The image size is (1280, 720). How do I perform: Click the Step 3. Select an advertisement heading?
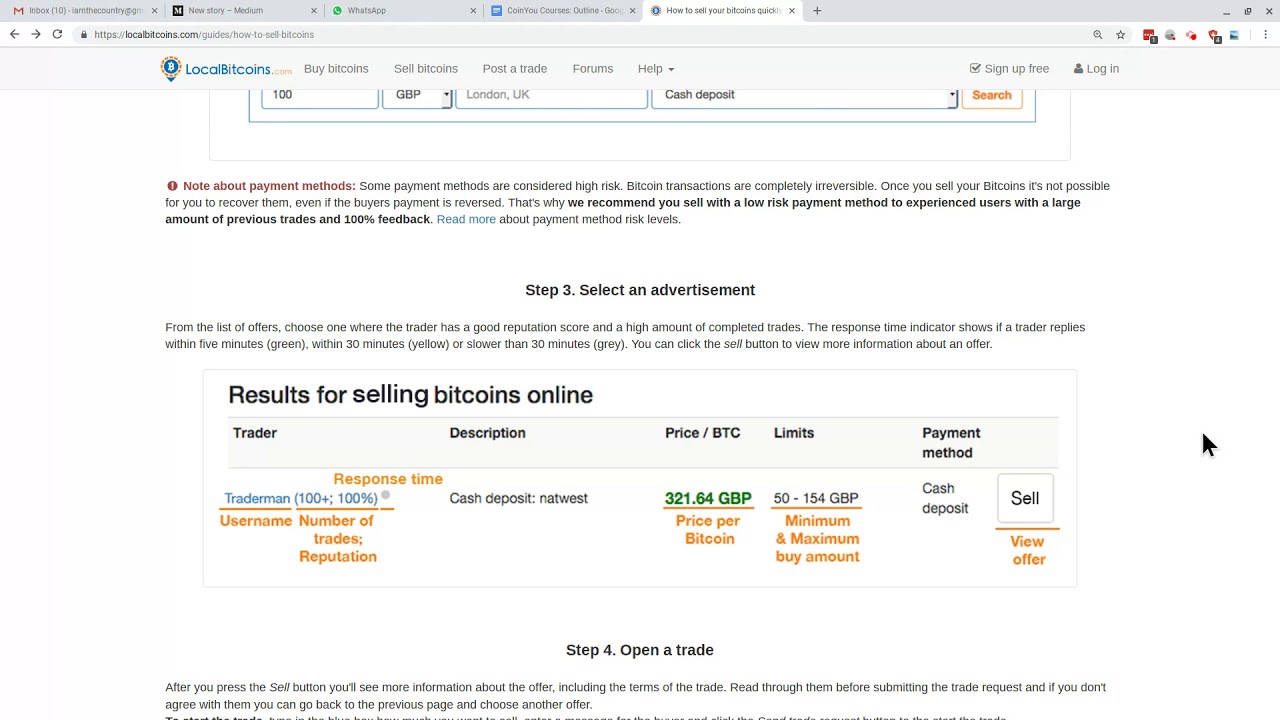tap(640, 290)
